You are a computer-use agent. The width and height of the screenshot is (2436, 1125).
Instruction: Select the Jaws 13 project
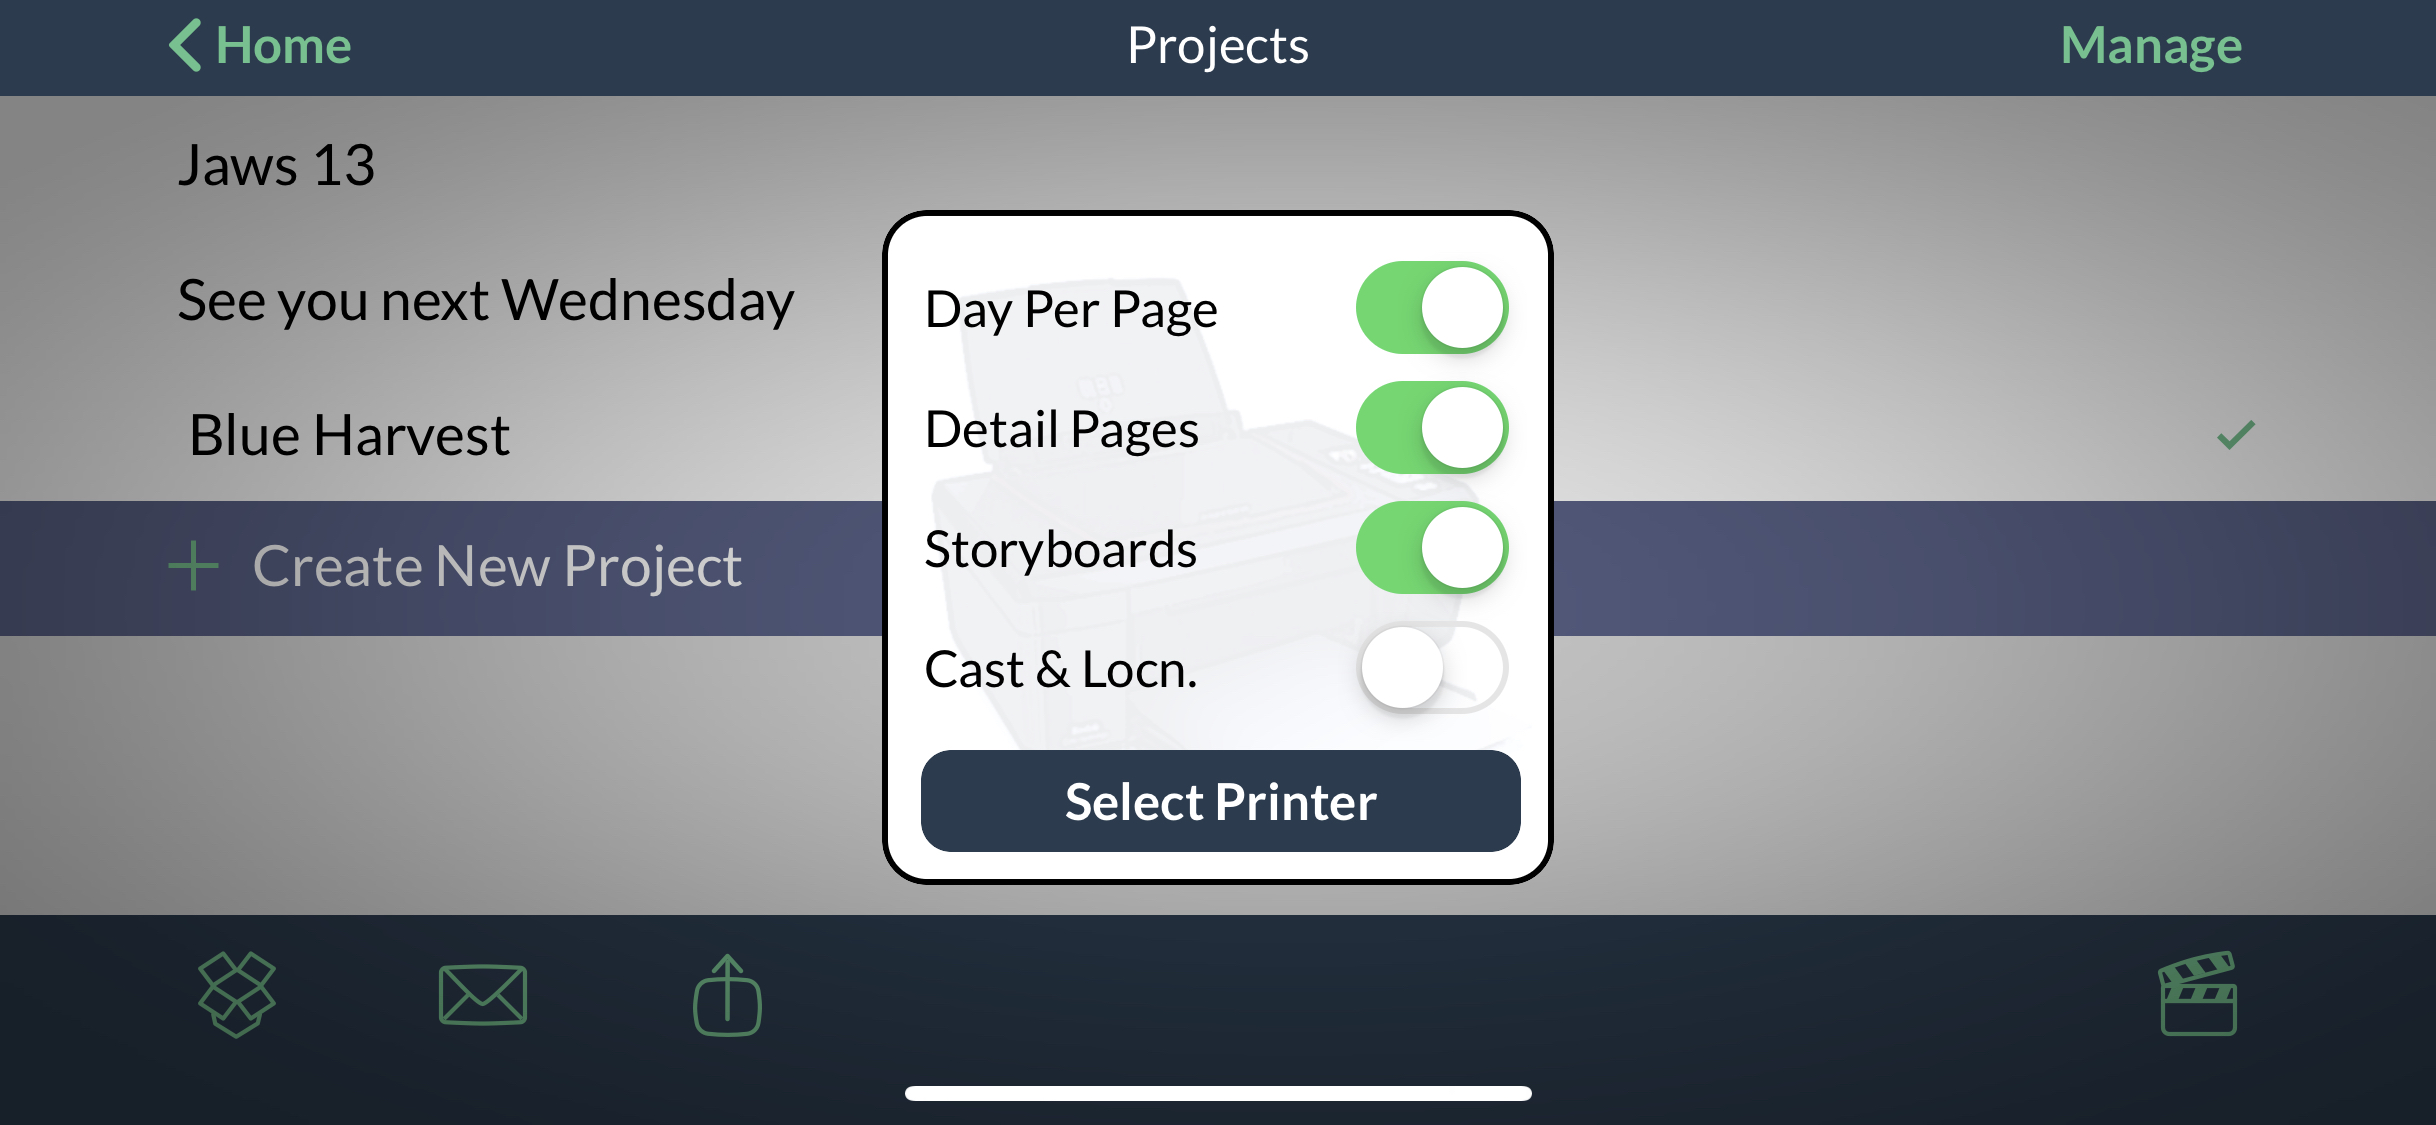276,165
